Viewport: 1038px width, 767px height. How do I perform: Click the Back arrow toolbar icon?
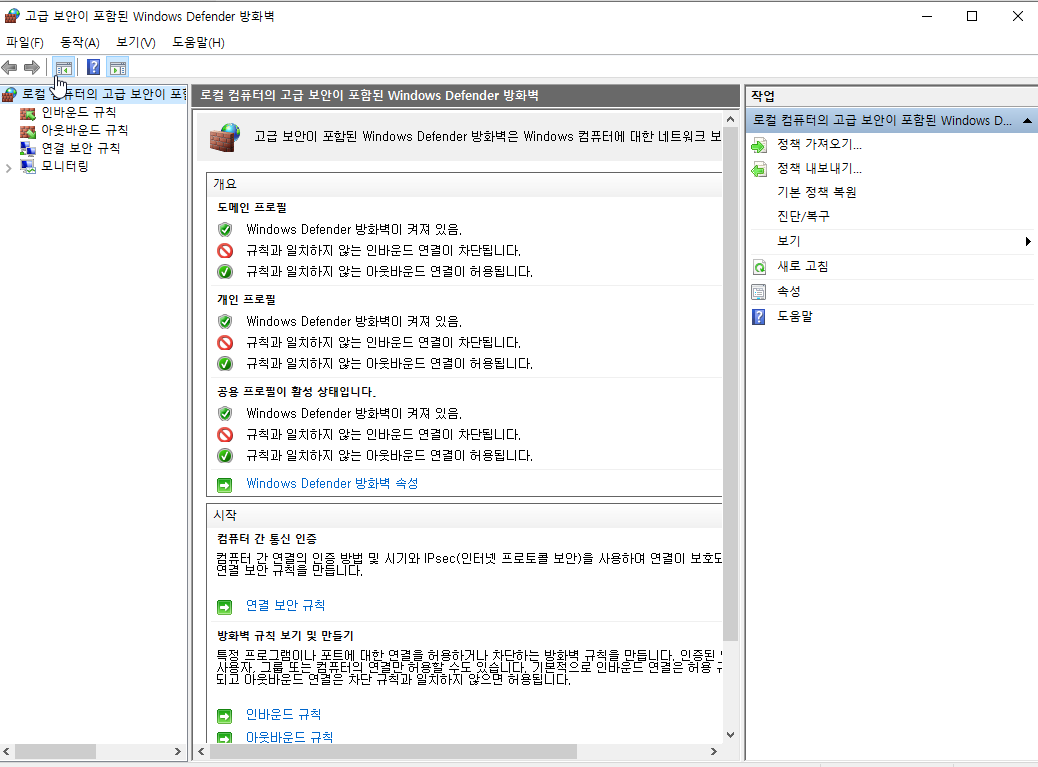tap(9, 68)
